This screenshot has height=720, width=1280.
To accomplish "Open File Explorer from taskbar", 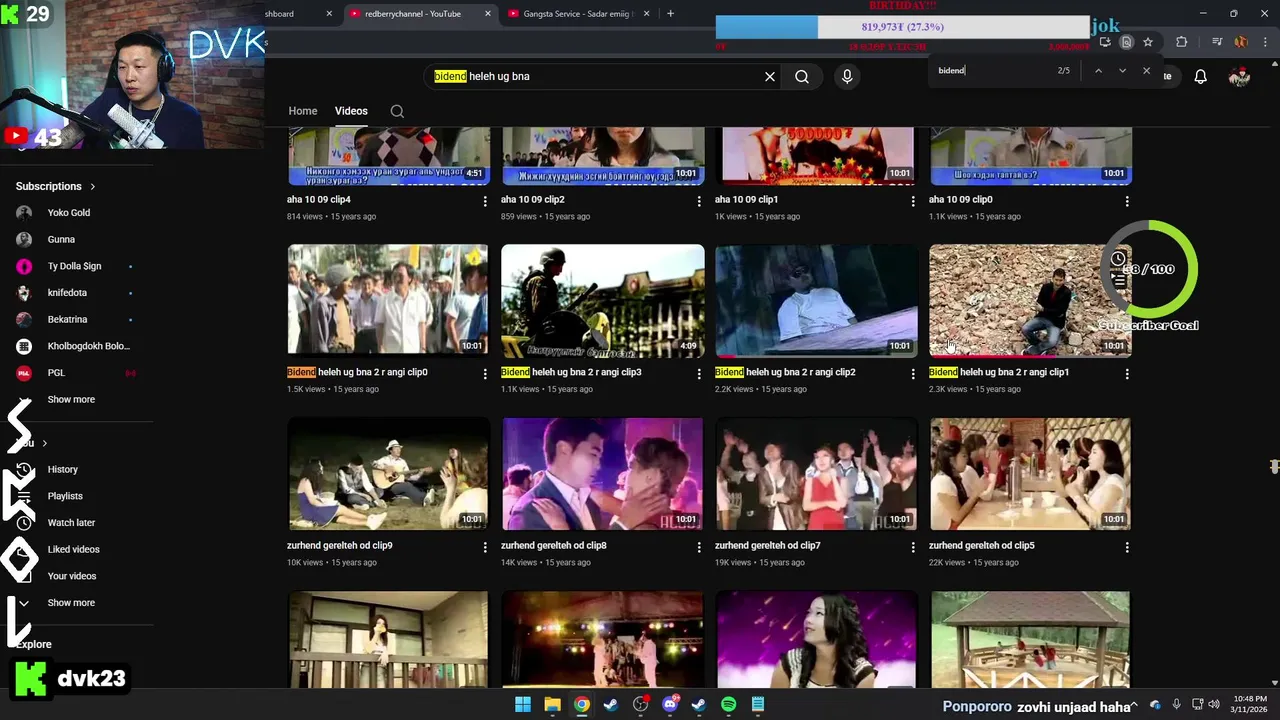I will [552, 705].
